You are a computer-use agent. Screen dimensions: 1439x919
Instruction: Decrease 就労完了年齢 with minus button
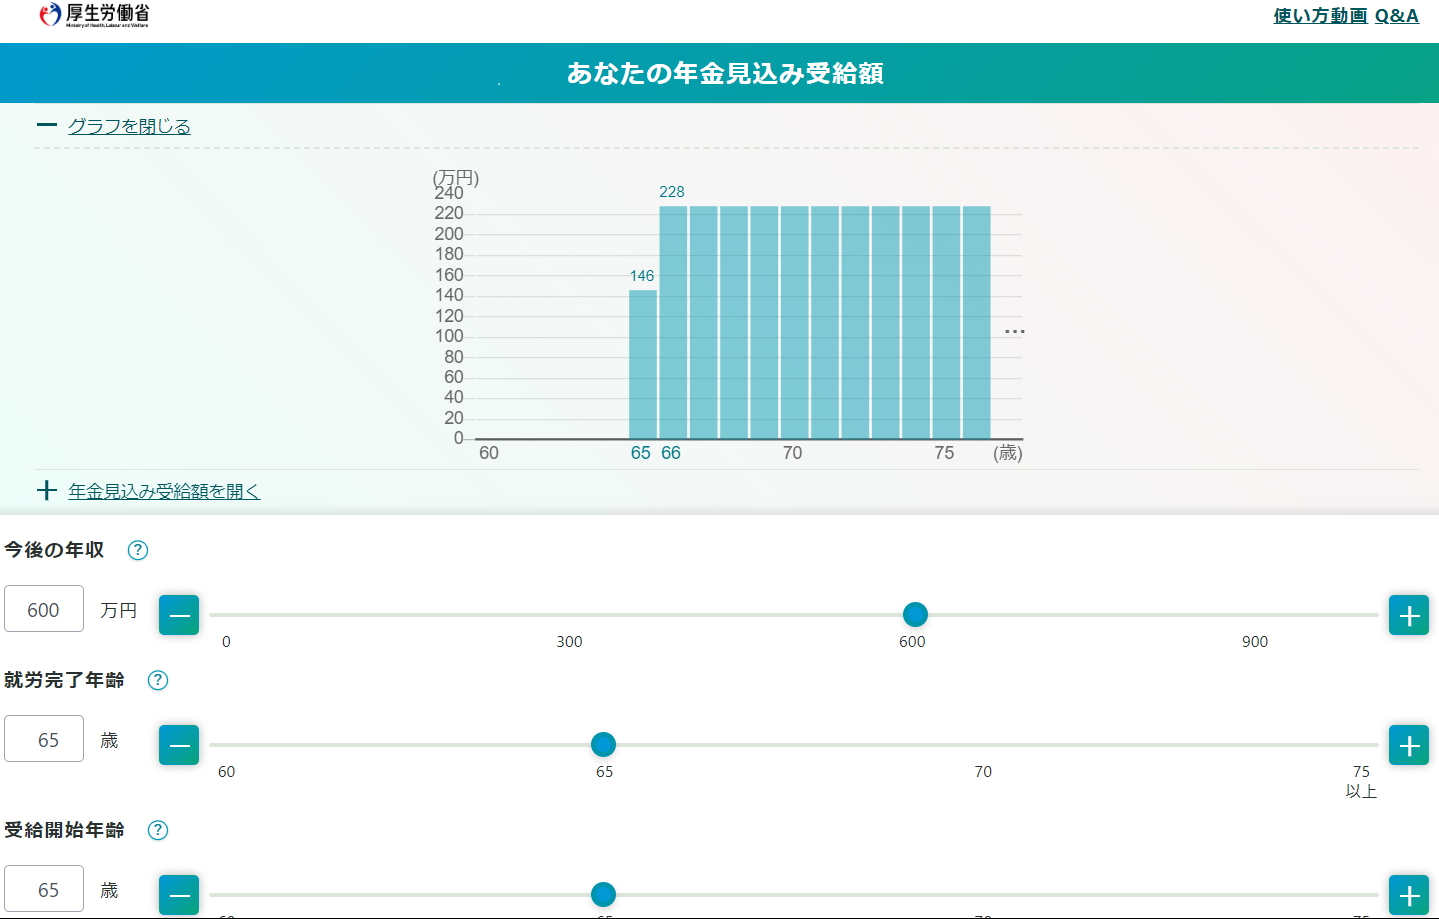click(x=179, y=745)
